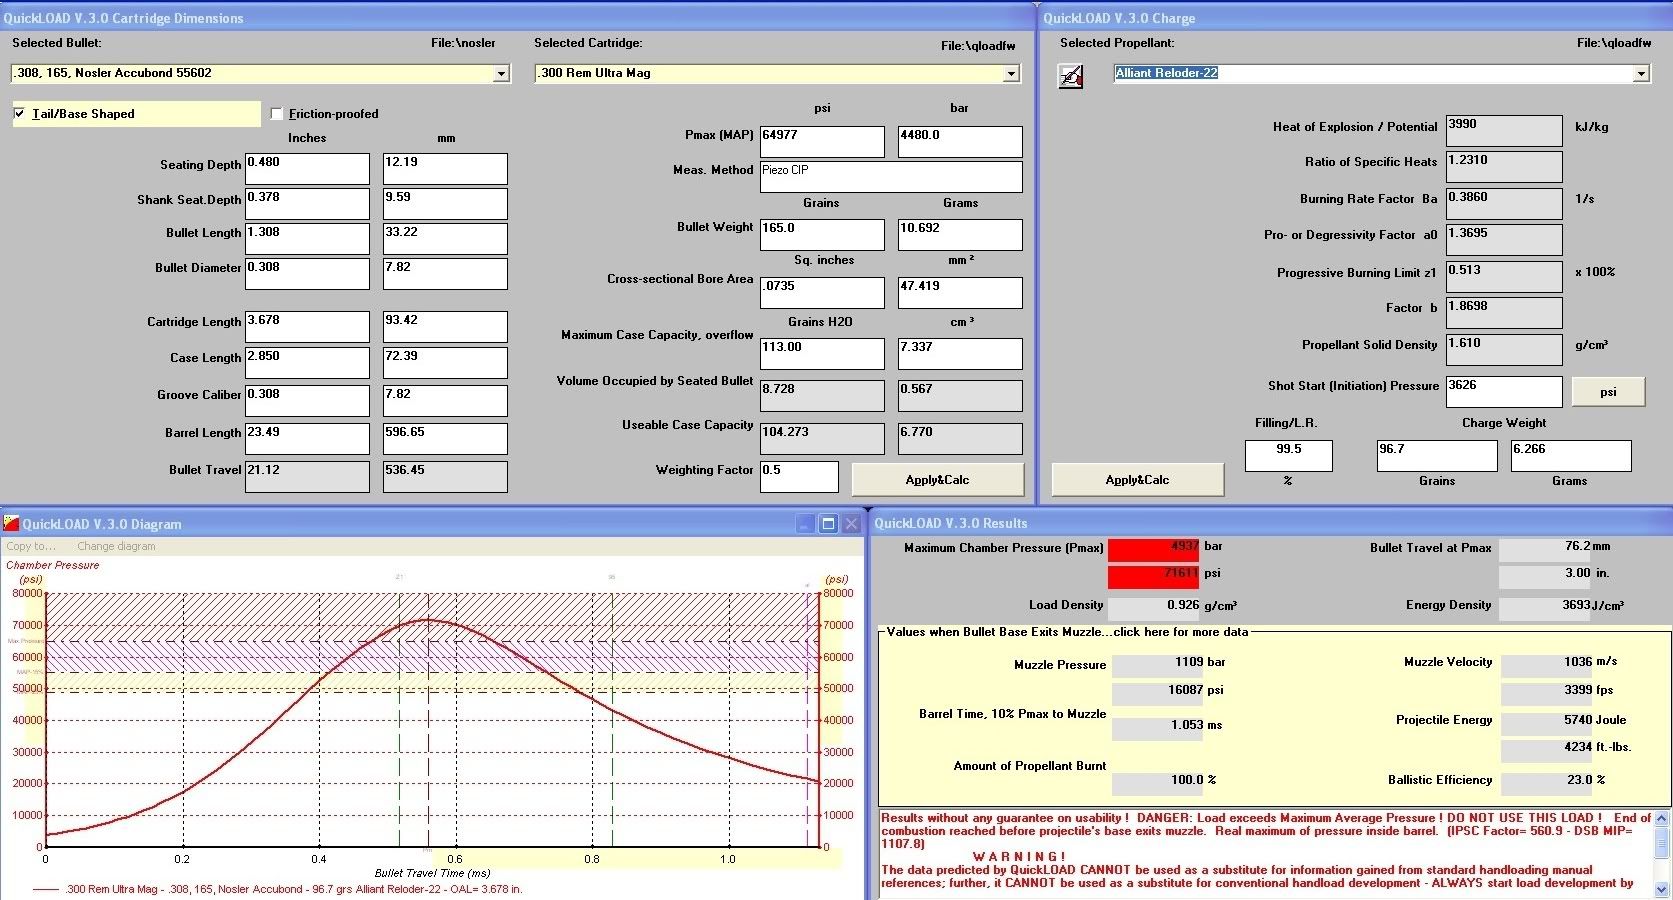Open the Selected Cartridge dropdown
Image resolution: width=1673 pixels, height=900 pixels.
coord(1011,73)
